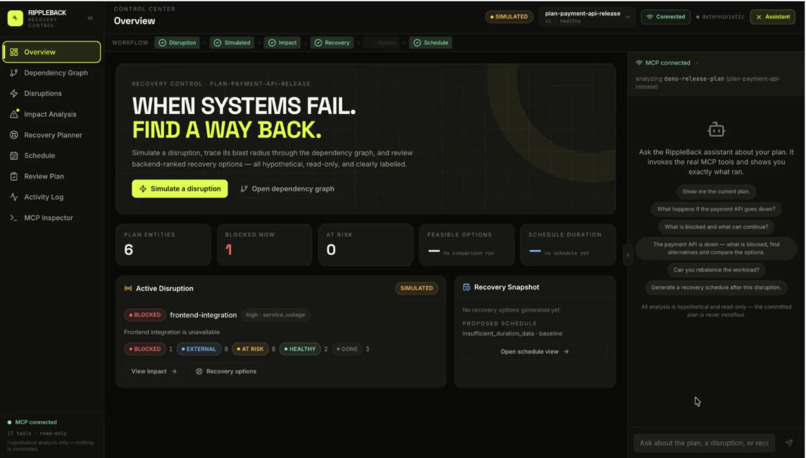This screenshot has height=458, width=806.
Task: Open Dependency Graph in sidebar
Action: tap(51, 73)
